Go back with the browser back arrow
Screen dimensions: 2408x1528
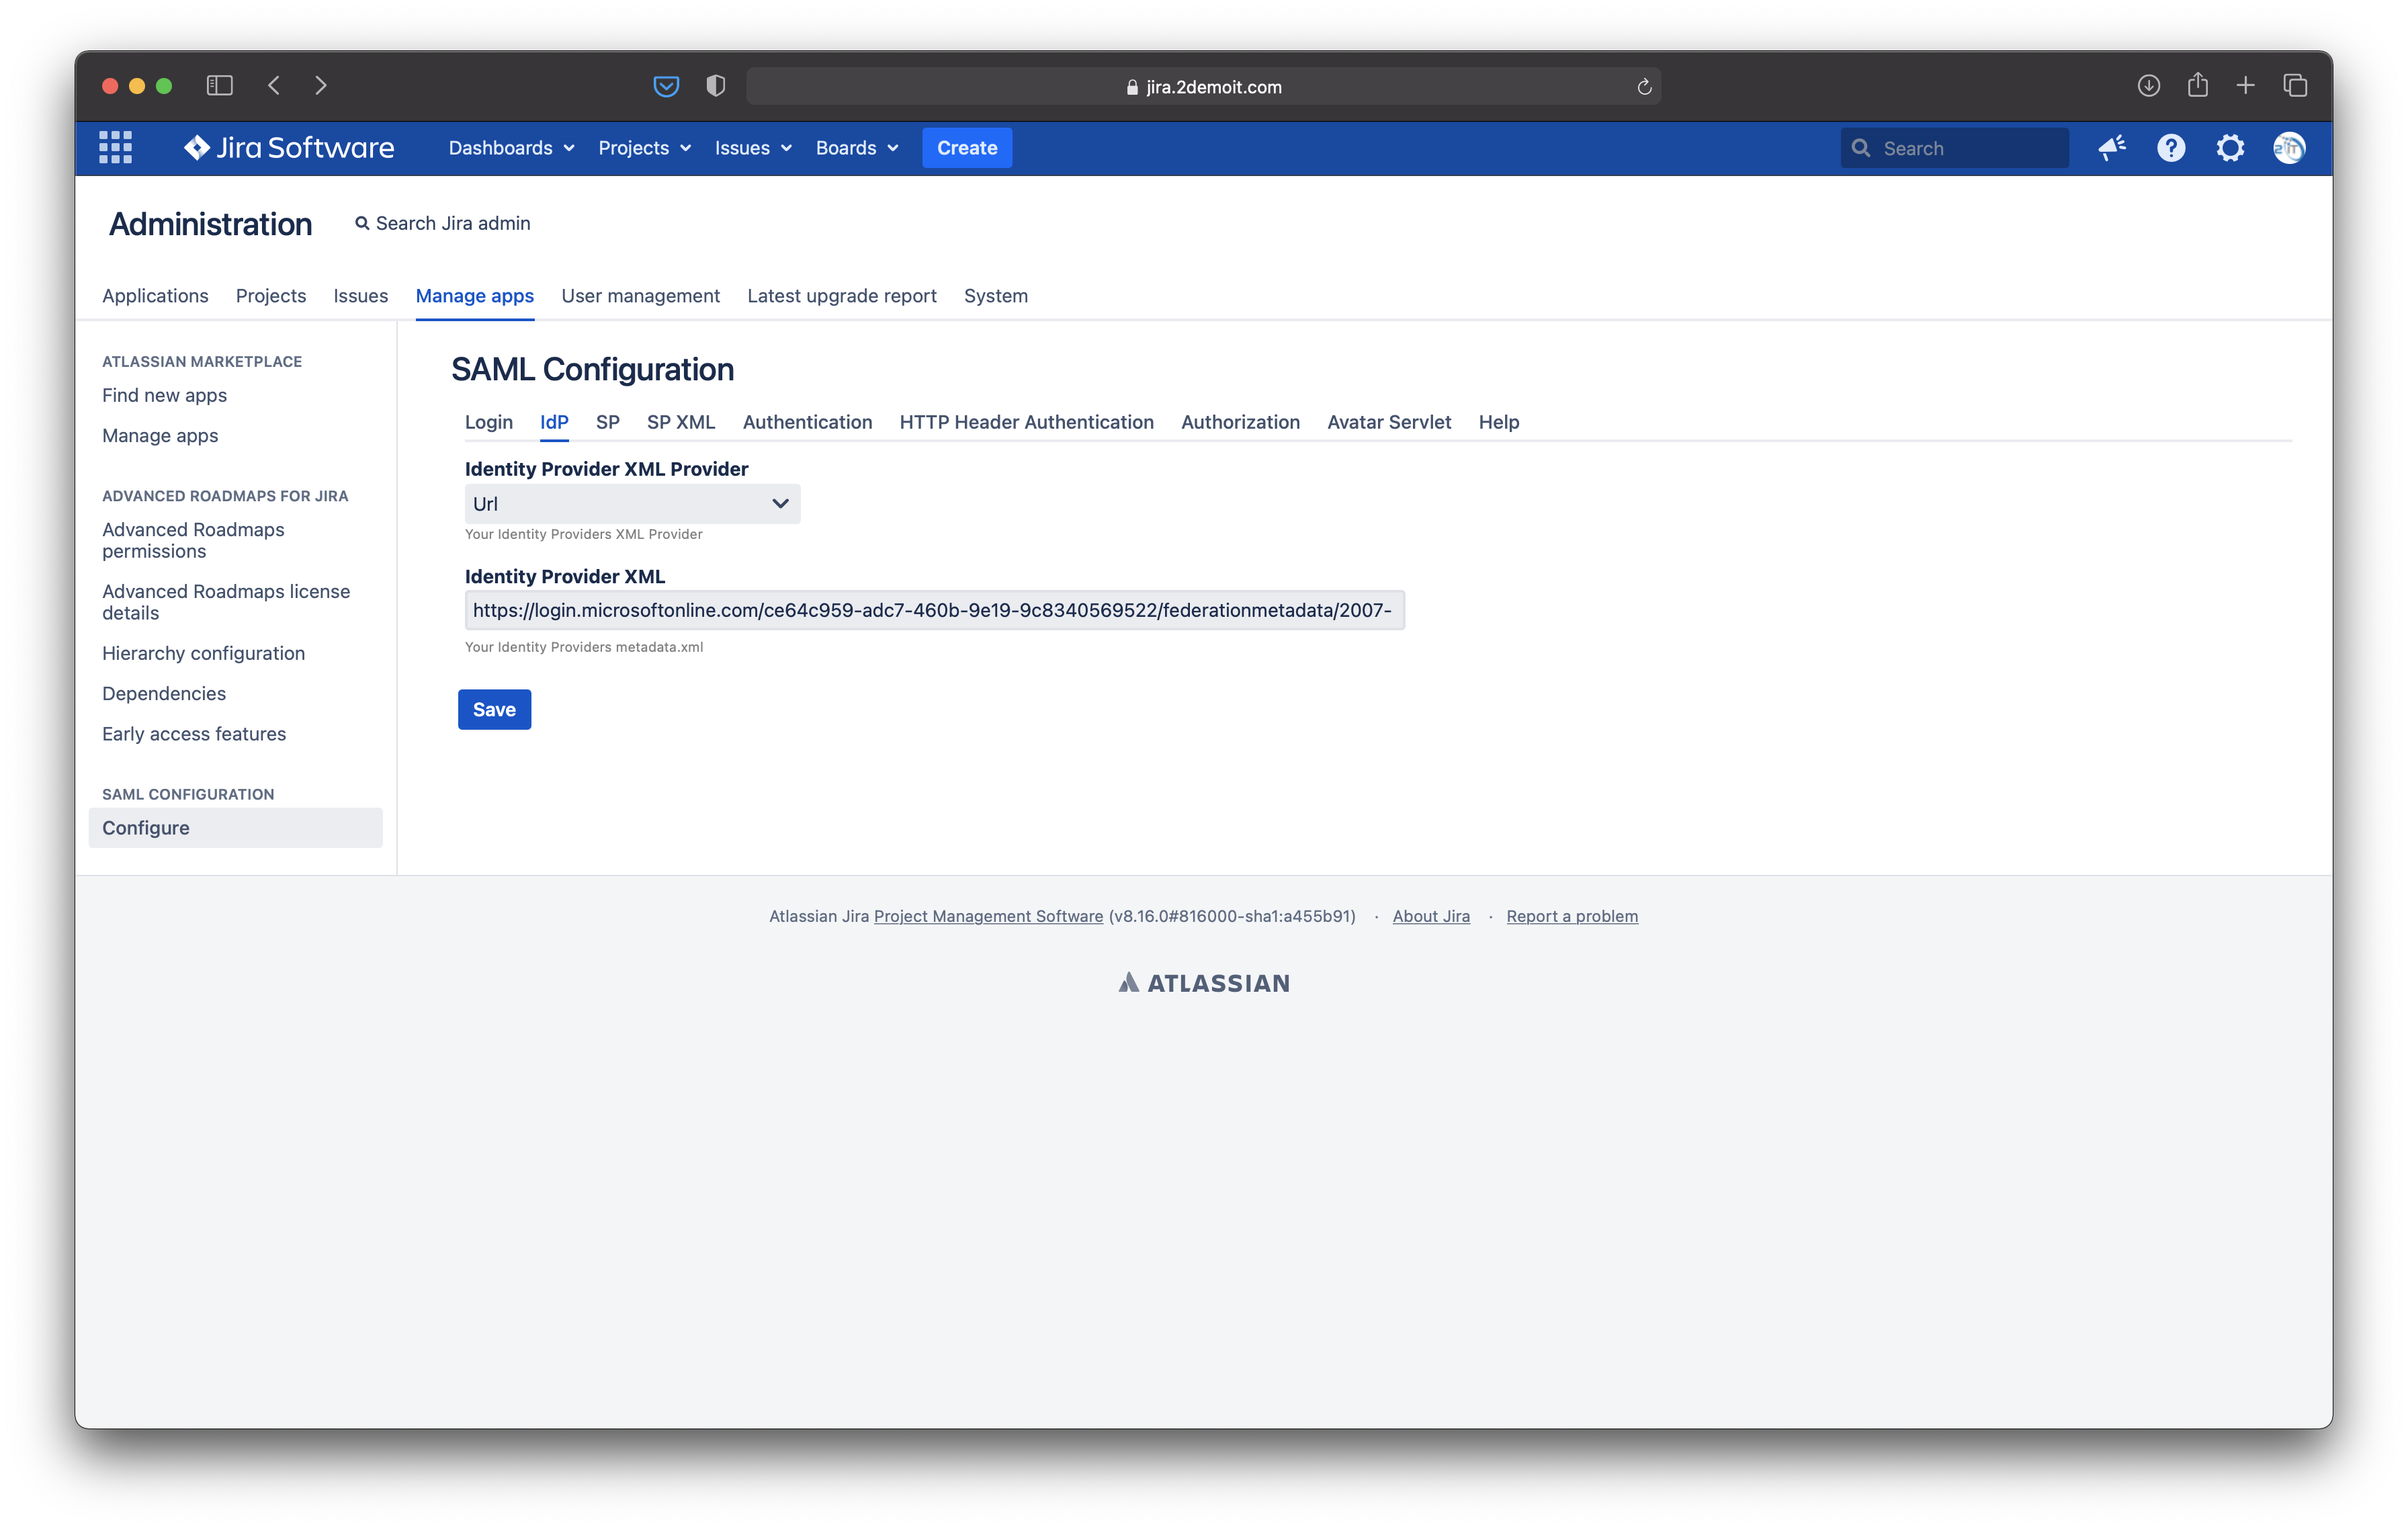tap(274, 86)
